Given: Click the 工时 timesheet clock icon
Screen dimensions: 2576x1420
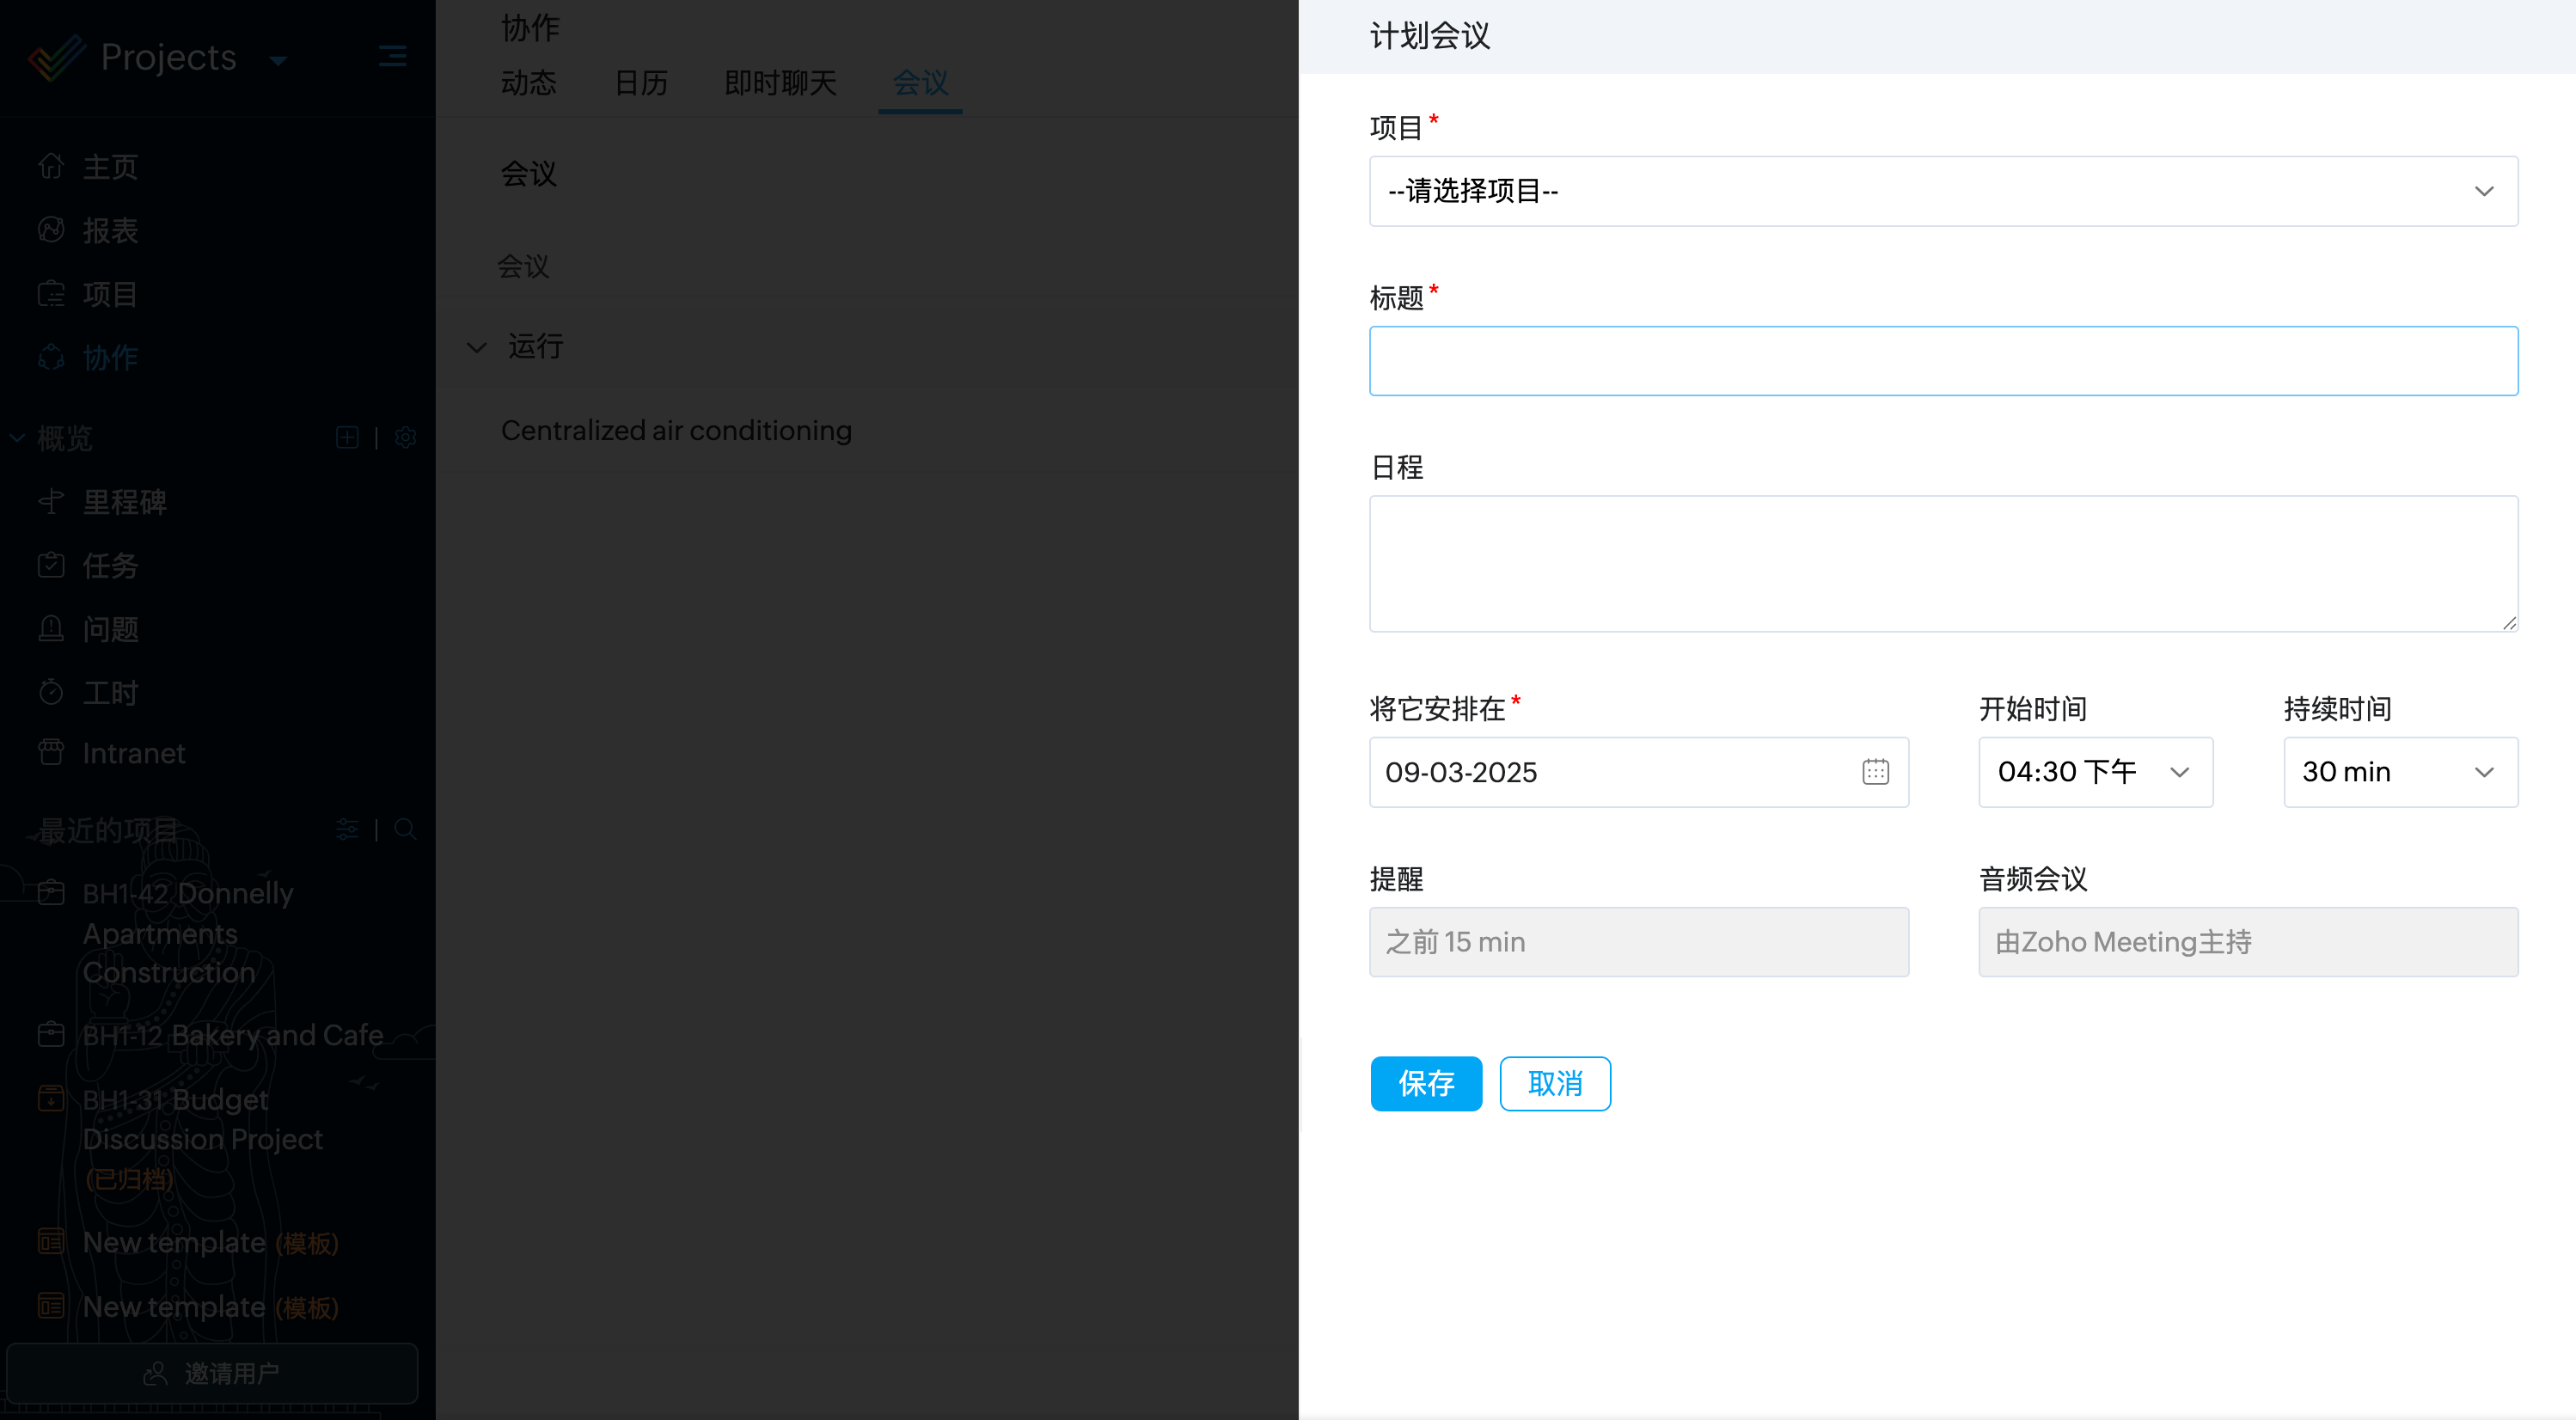Looking at the screenshot, I should tap(51, 692).
